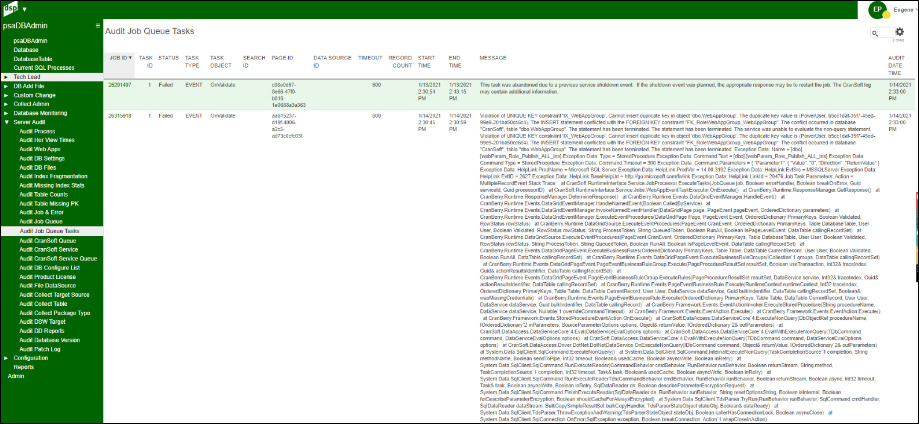Sort by the TASK OBJECT column header

coord(219,62)
